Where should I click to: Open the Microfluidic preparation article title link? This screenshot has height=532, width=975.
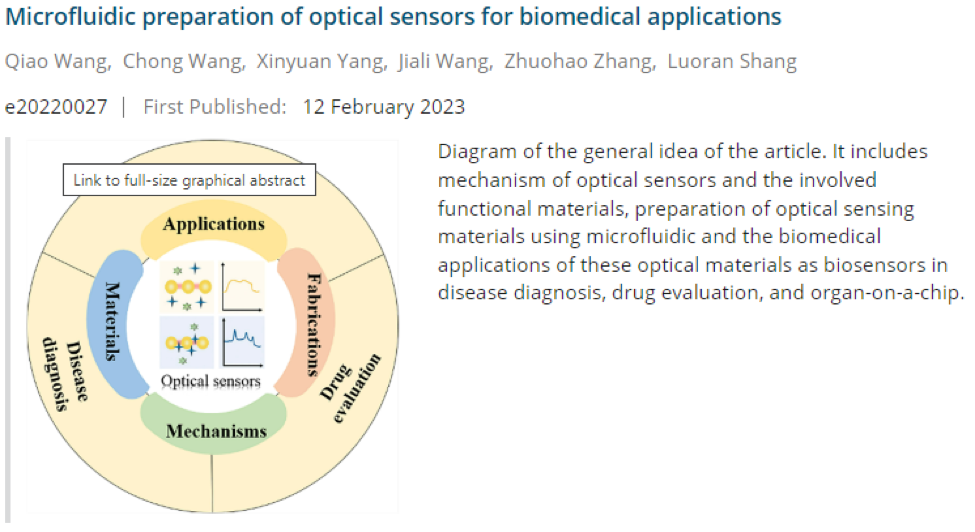pos(394,18)
